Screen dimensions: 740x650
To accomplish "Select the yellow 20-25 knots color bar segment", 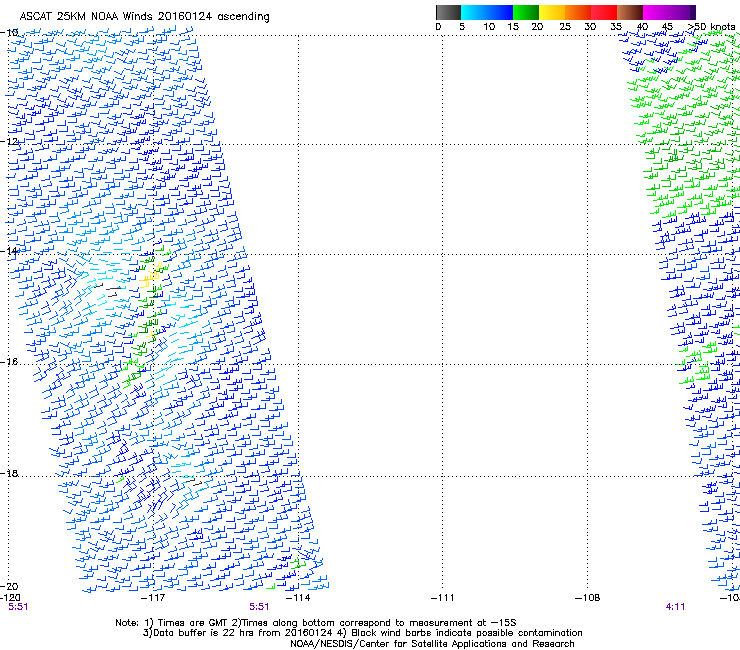I will coord(552,12).
